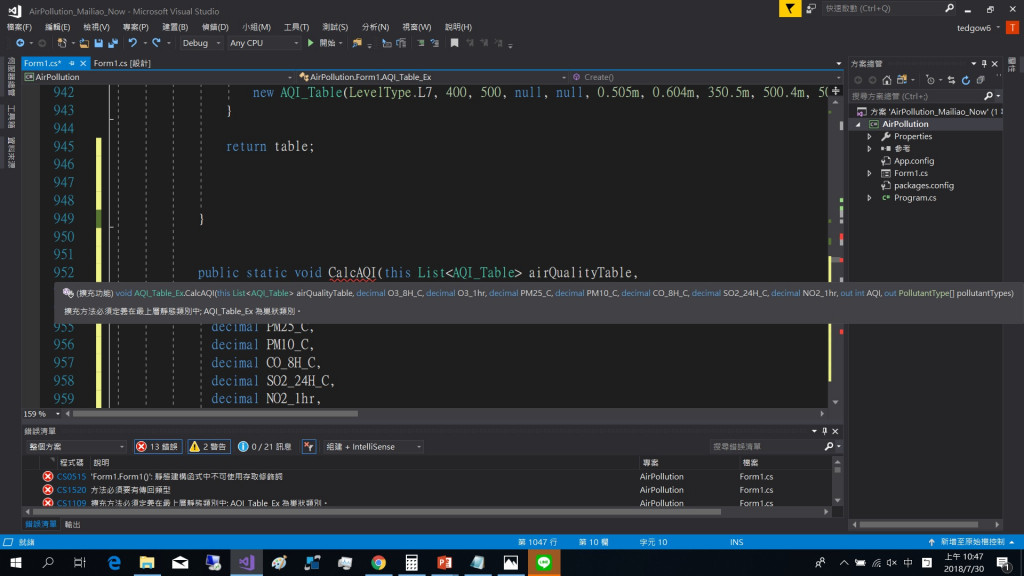Click the Collapse All icon in Solution Explorer

[x=981, y=80]
